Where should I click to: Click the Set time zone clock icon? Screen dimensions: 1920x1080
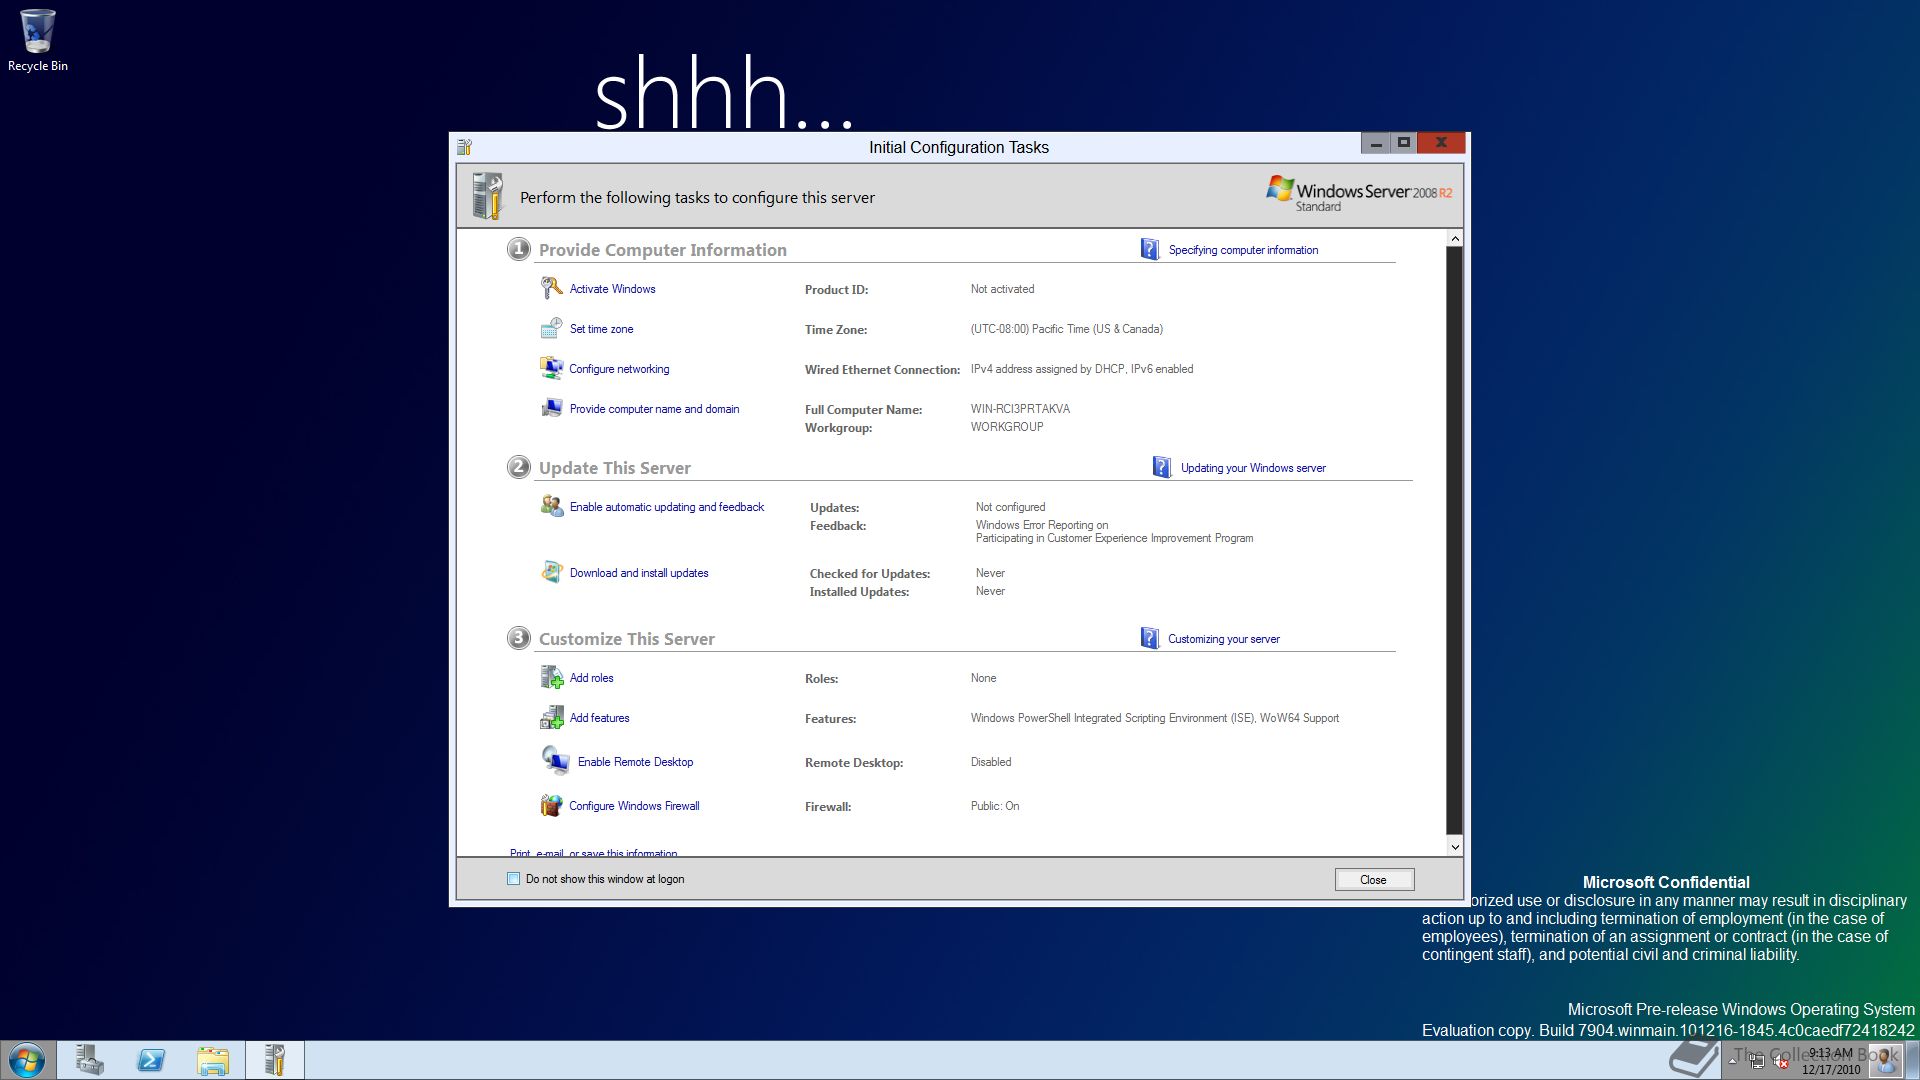[x=551, y=328]
